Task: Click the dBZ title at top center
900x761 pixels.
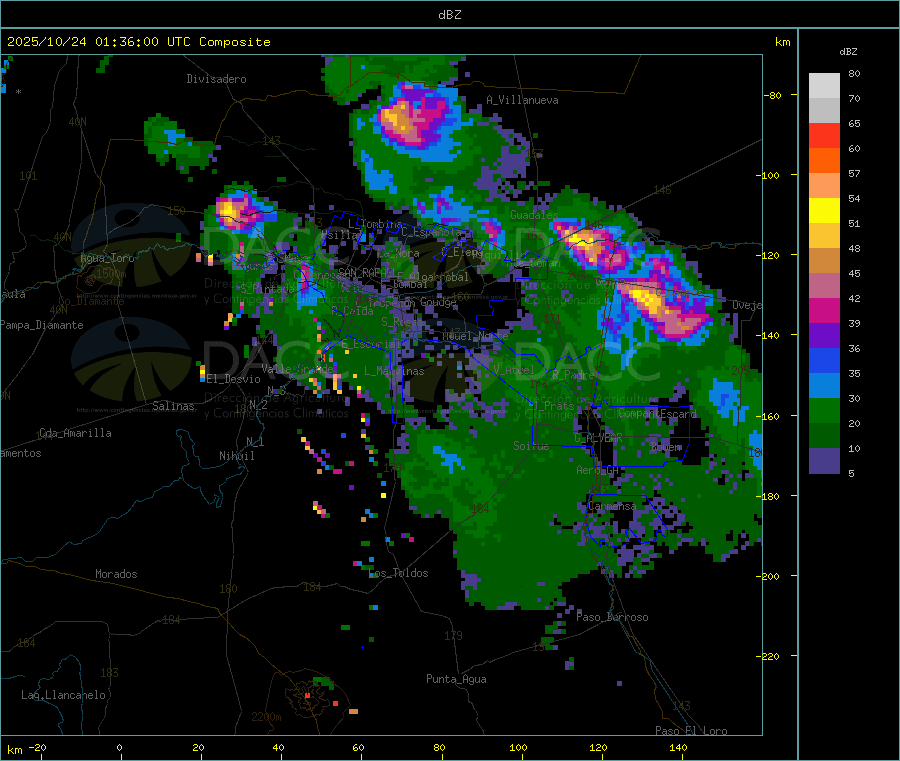Action: pyautogui.click(x=449, y=15)
